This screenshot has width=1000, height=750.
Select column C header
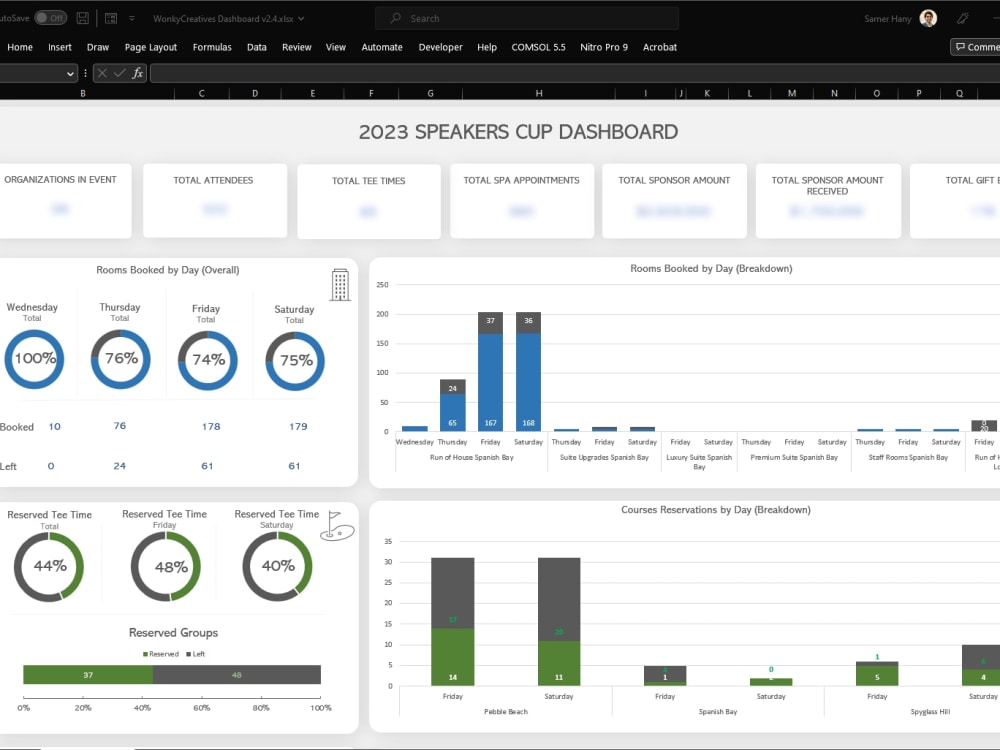(x=202, y=93)
